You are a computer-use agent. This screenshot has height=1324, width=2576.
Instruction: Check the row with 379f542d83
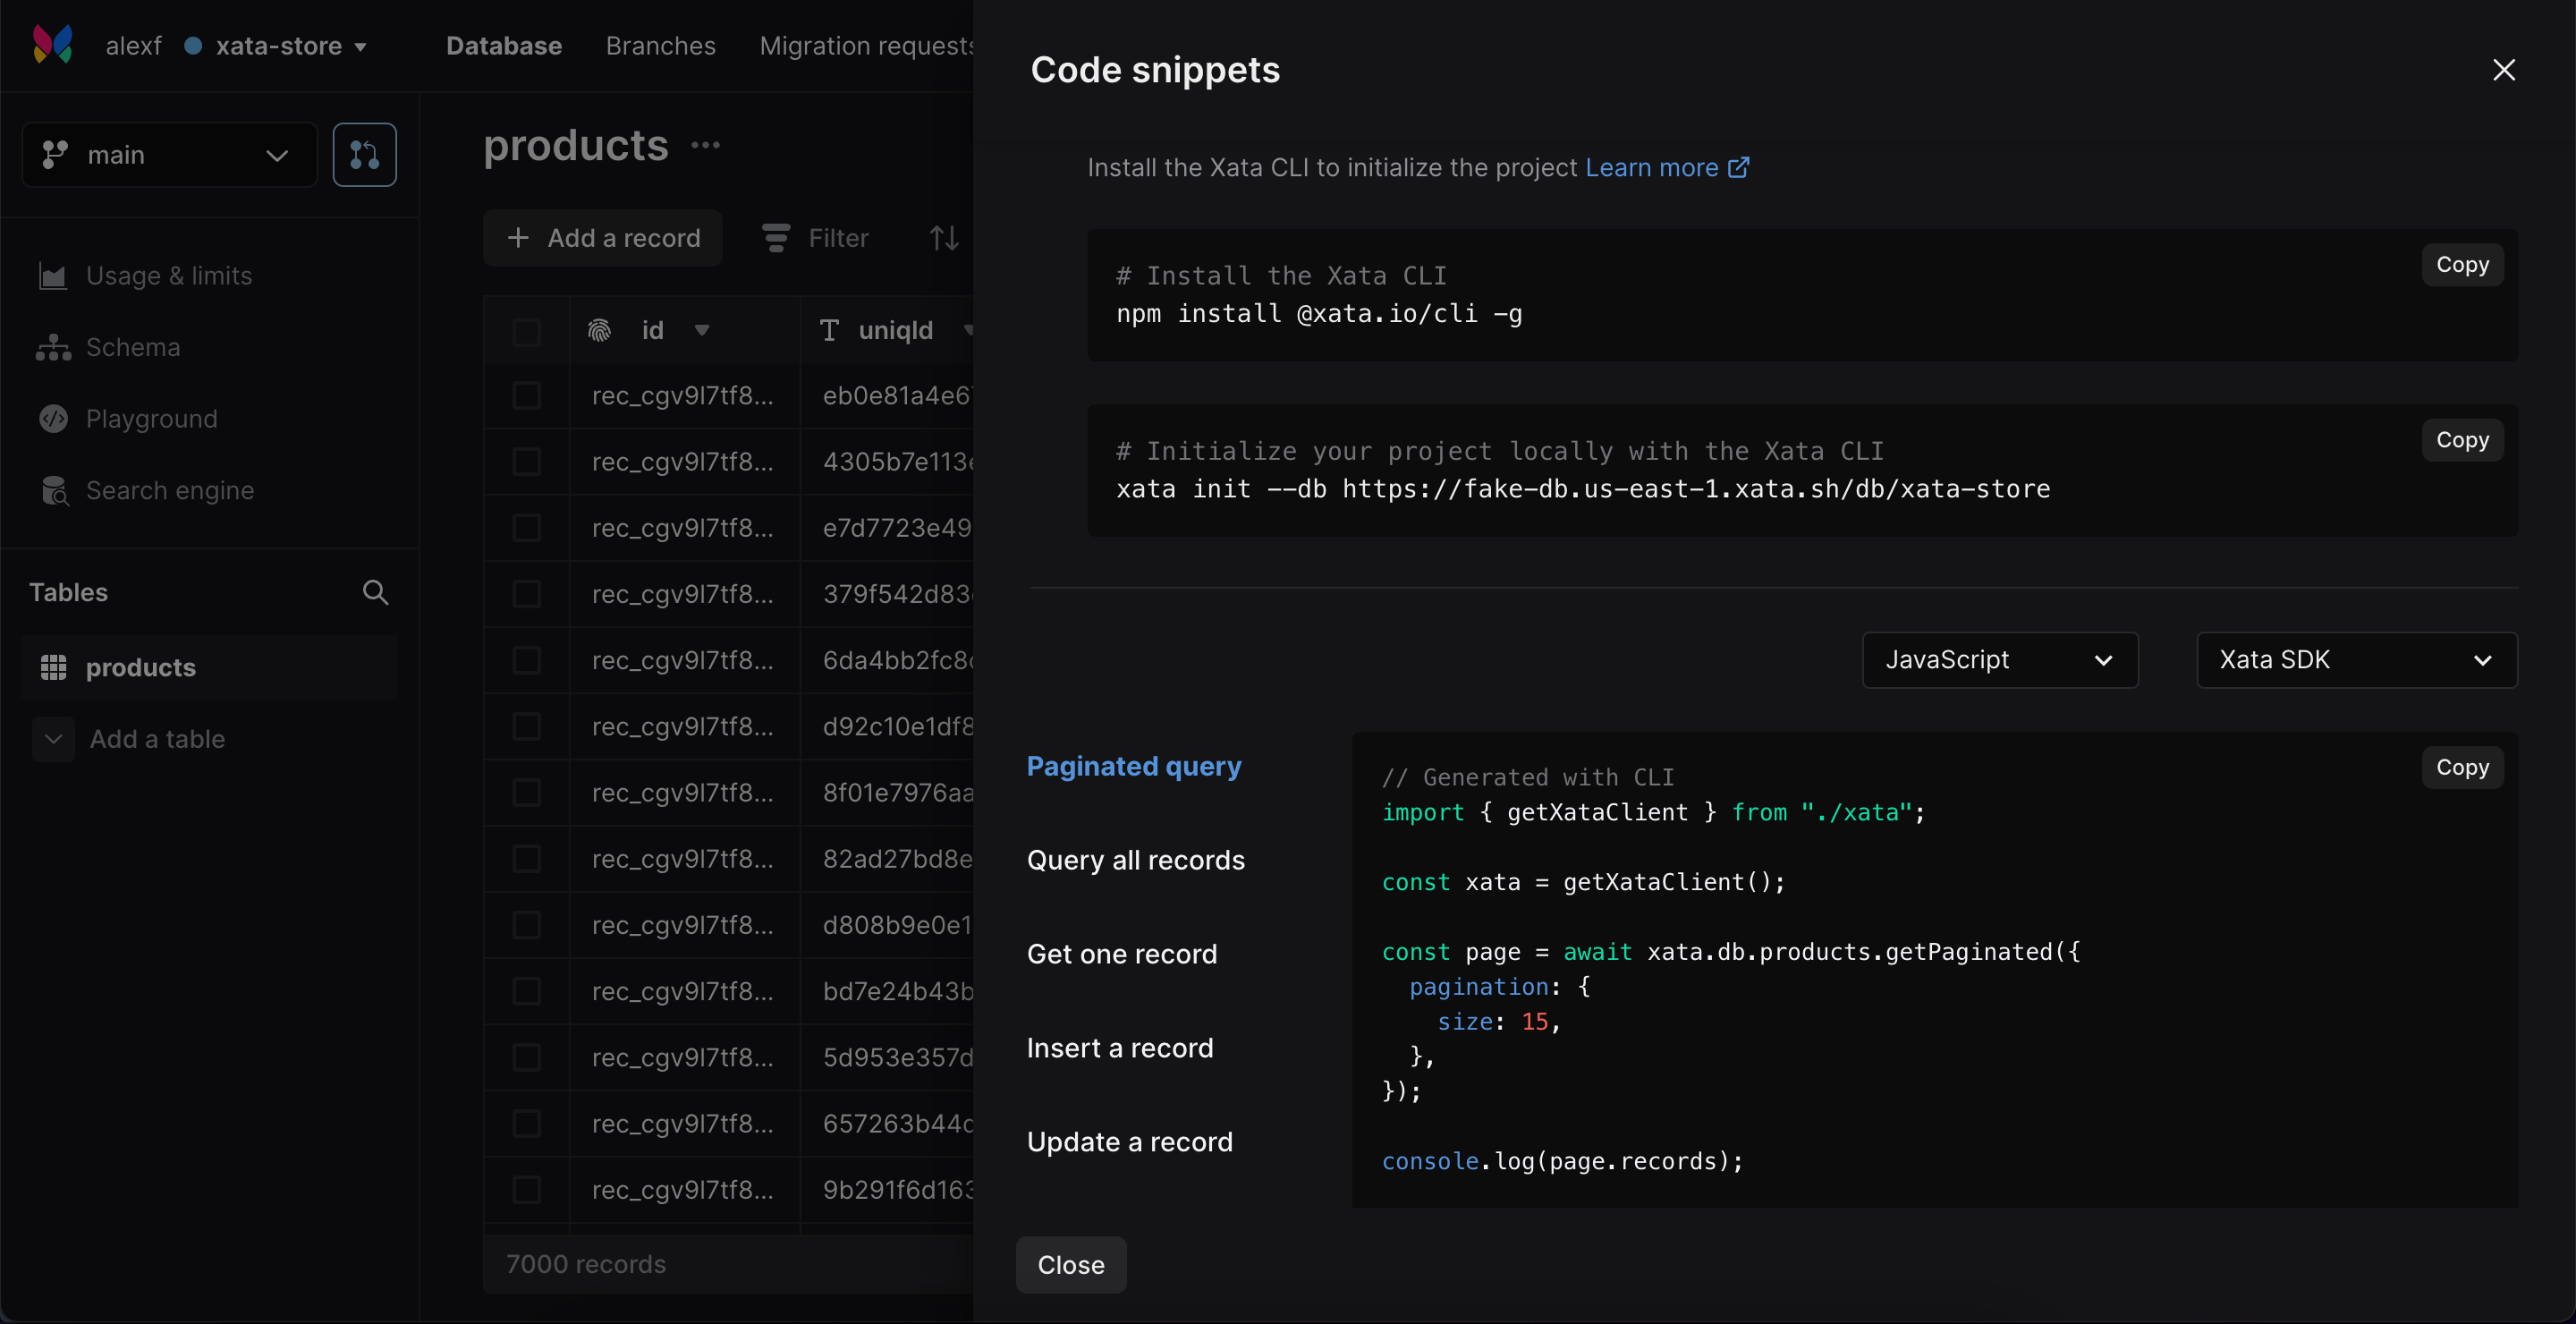tap(526, 594)
